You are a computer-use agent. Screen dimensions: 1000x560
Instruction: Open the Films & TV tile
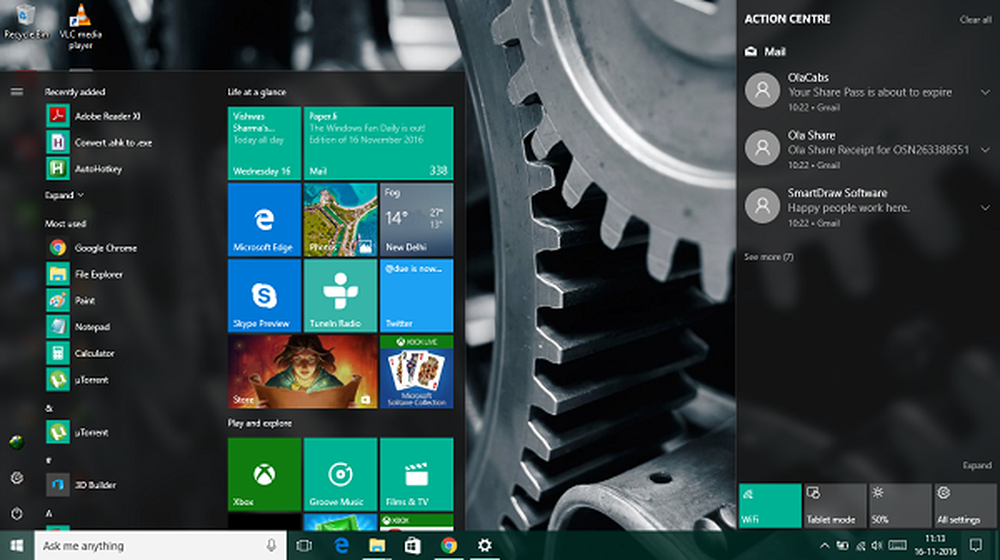coord(416,475)
